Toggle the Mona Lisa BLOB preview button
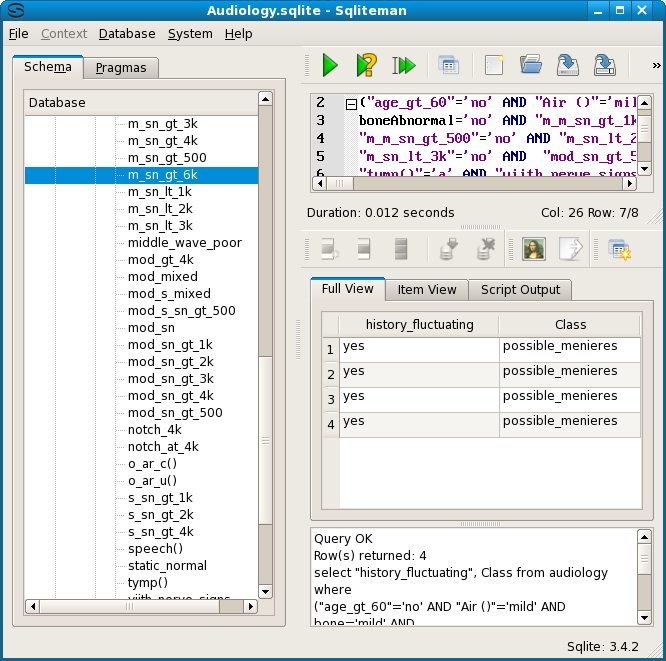This screenshot has width=666, height=661. 534,249
